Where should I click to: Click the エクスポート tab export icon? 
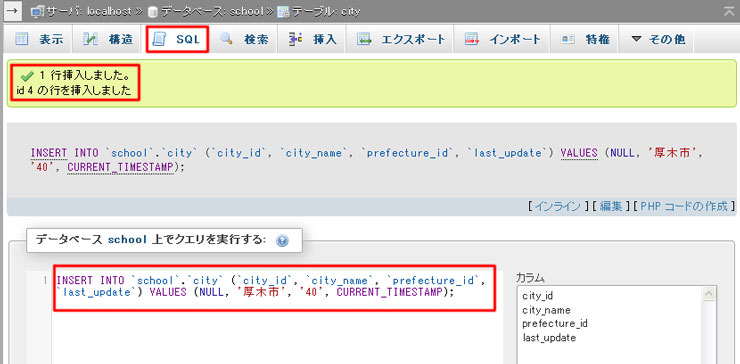point(365,40)
